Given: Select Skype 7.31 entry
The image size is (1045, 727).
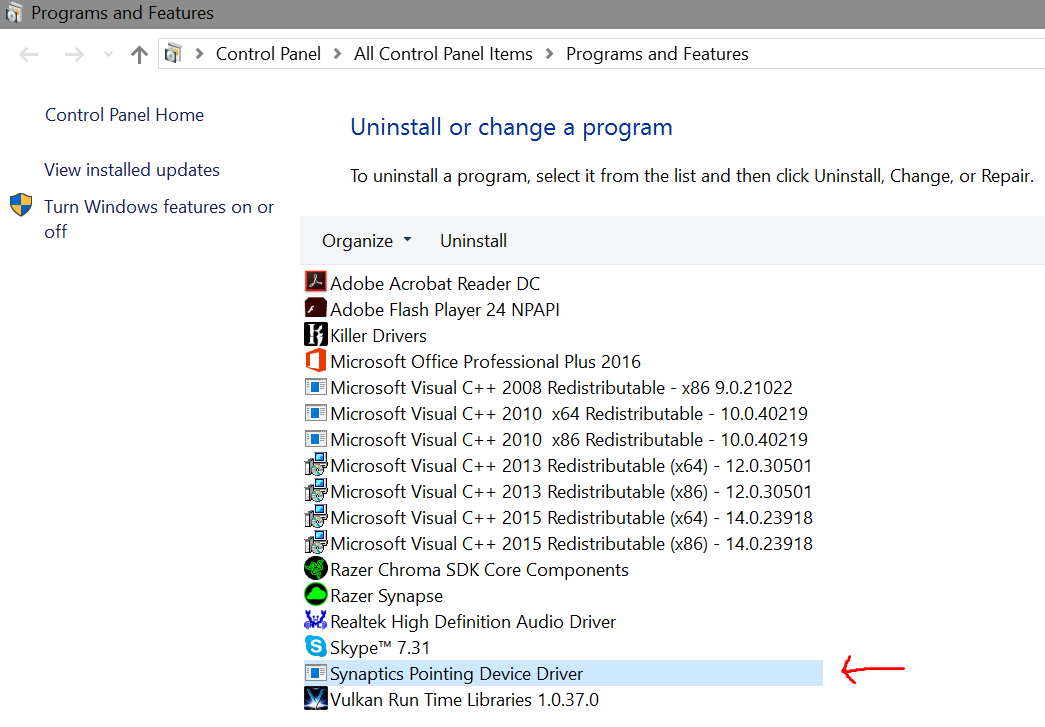Looking at the screenshot, I should 380,648.
